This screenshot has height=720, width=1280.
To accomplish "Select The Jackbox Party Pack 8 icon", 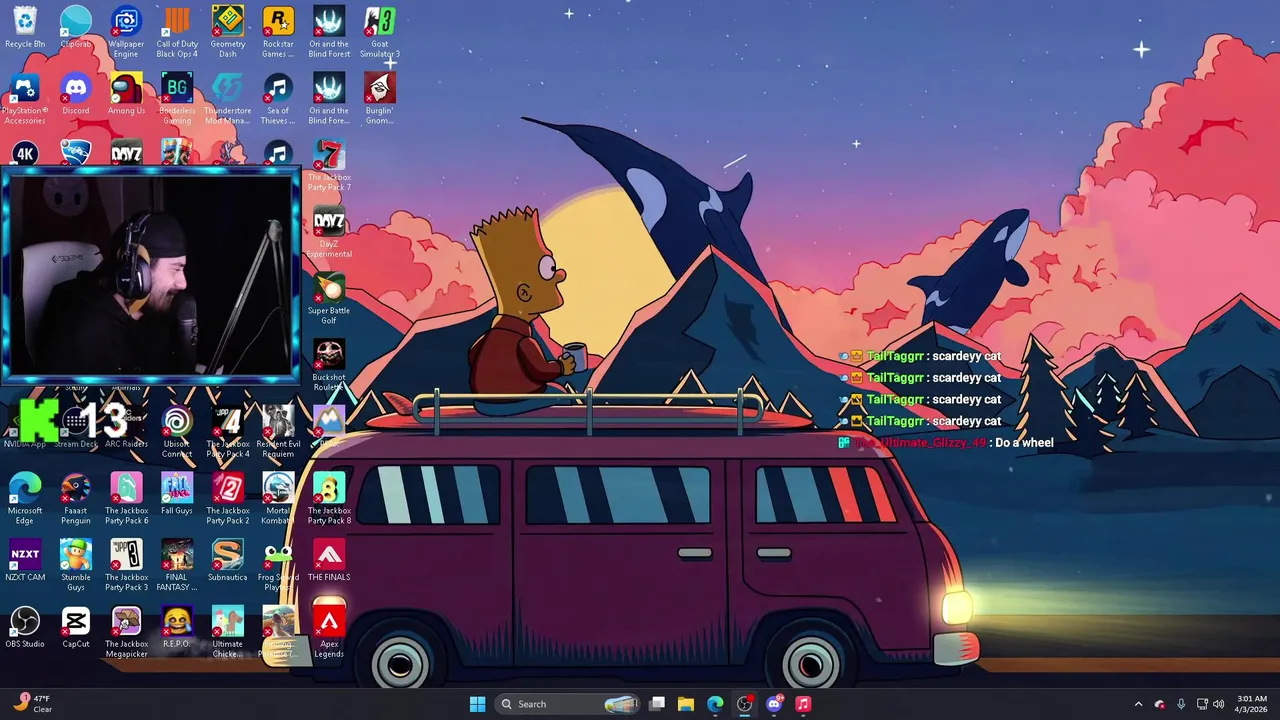I will coord(329,499).
